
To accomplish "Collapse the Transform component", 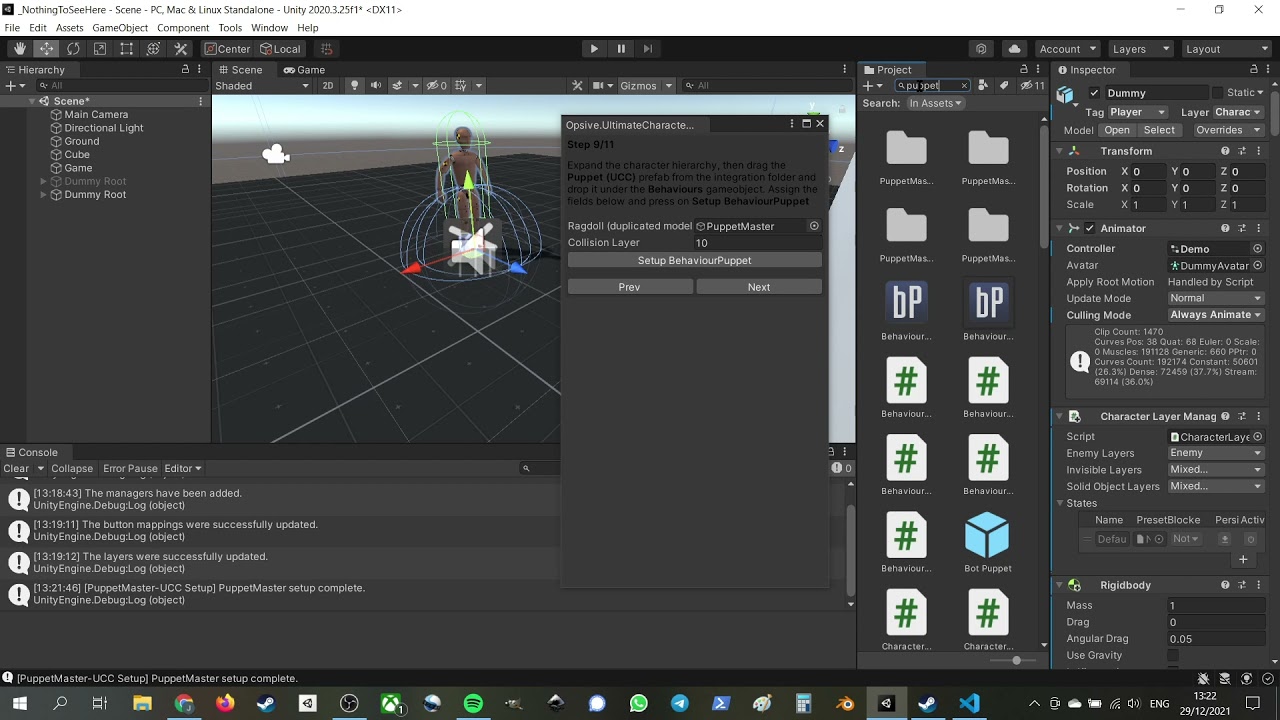I will click(x=1059, y=151).
